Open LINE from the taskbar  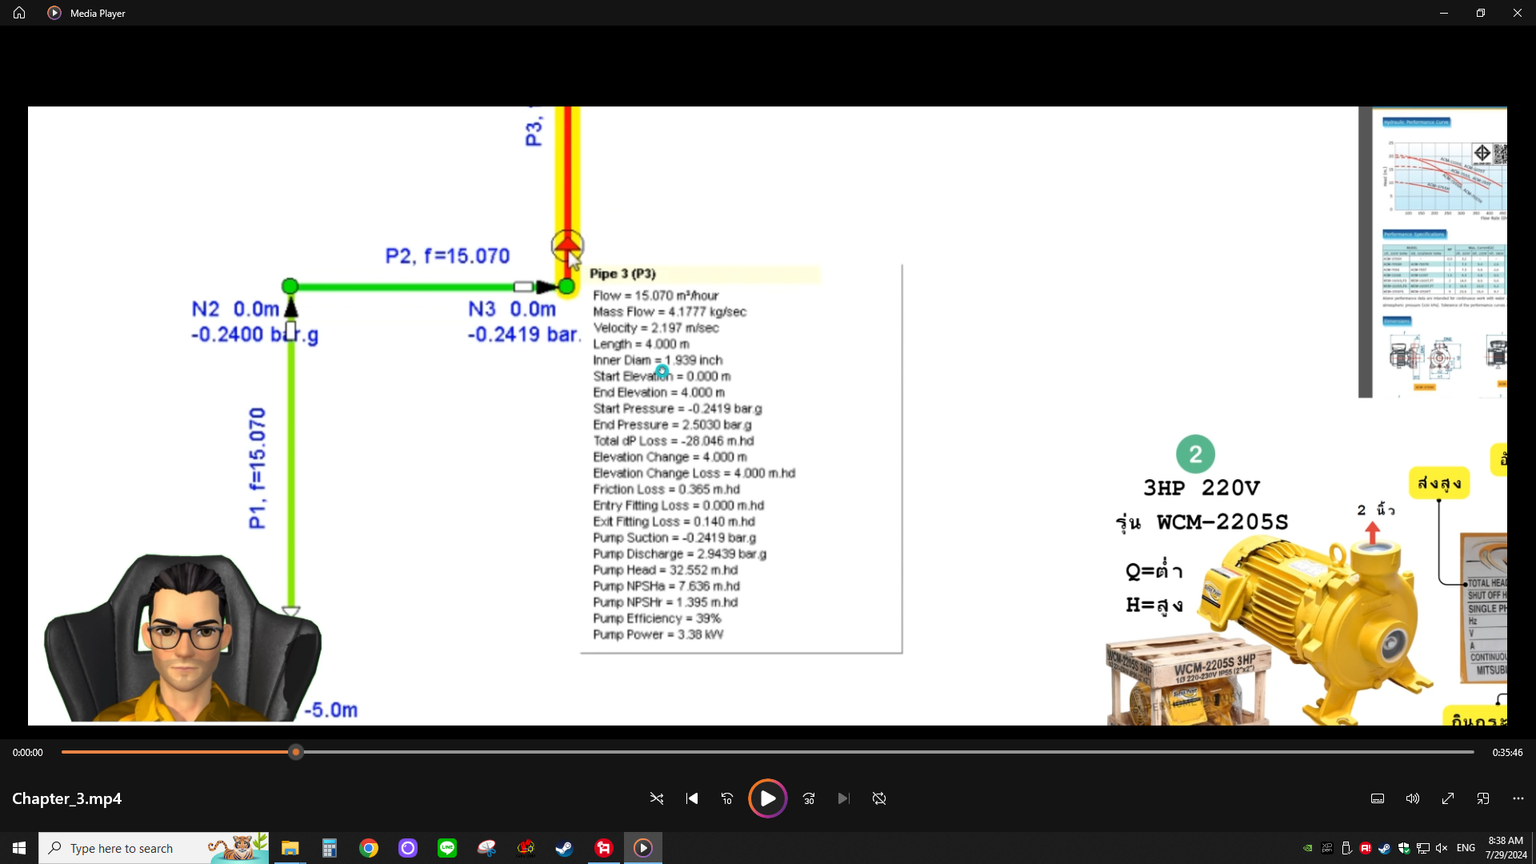pyautogui.click(x=447, y=848)
